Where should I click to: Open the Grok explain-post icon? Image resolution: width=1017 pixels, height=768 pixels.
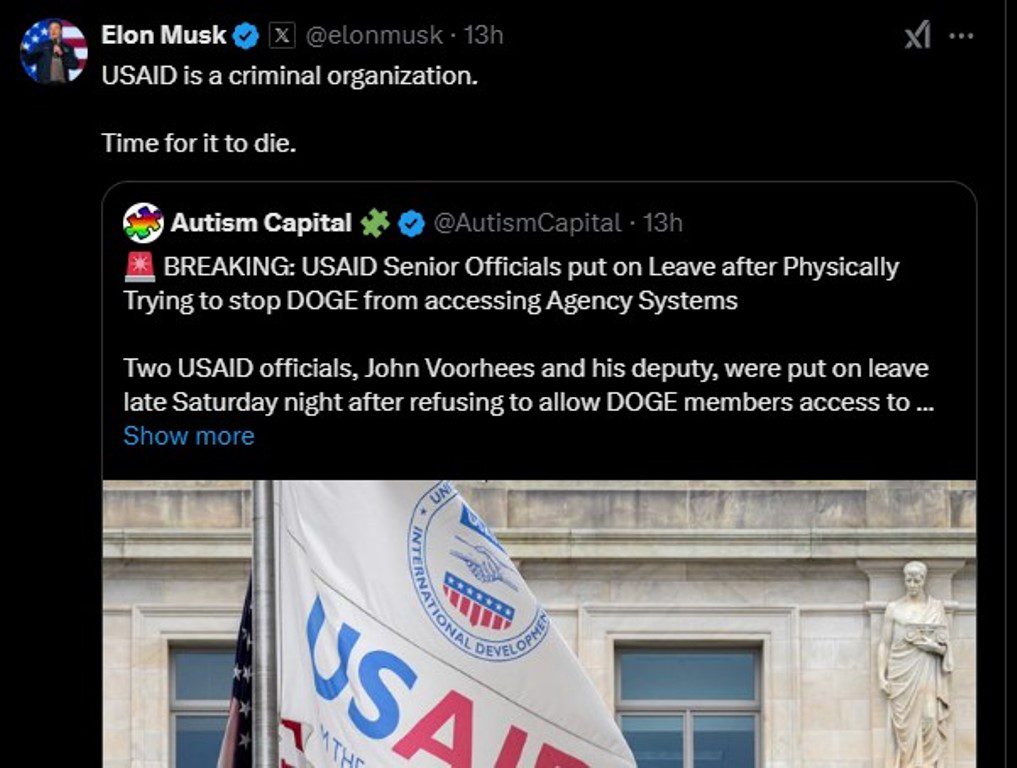click(917, 36)
